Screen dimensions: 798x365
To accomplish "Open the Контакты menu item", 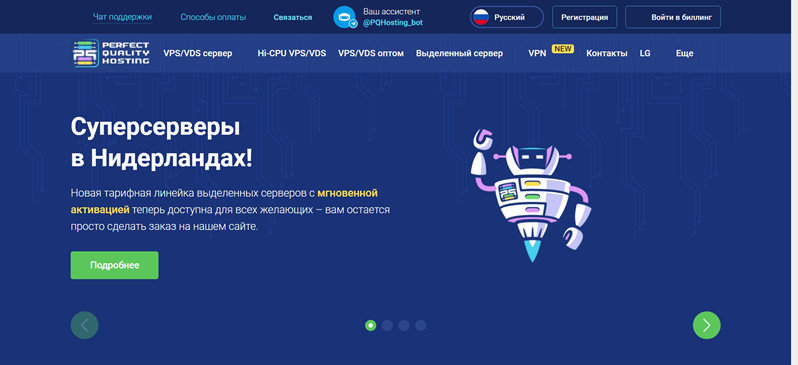I will coord(607,53).
